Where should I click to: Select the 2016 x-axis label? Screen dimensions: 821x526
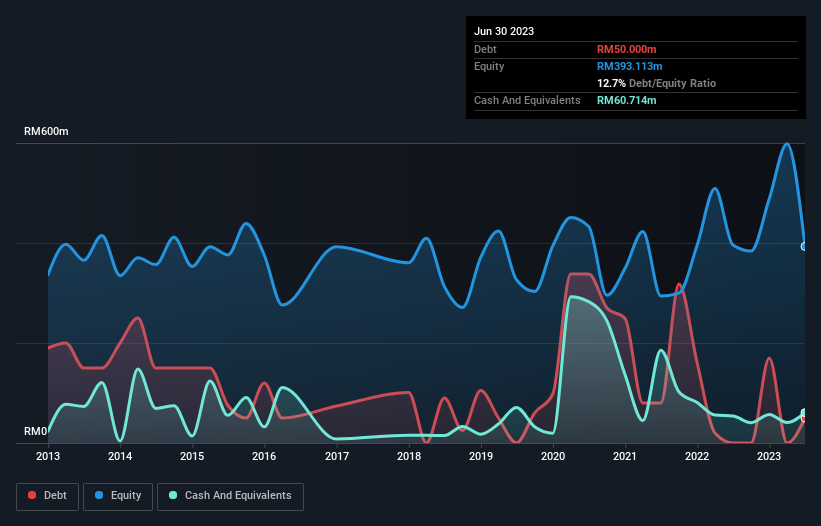click(264, 456)
